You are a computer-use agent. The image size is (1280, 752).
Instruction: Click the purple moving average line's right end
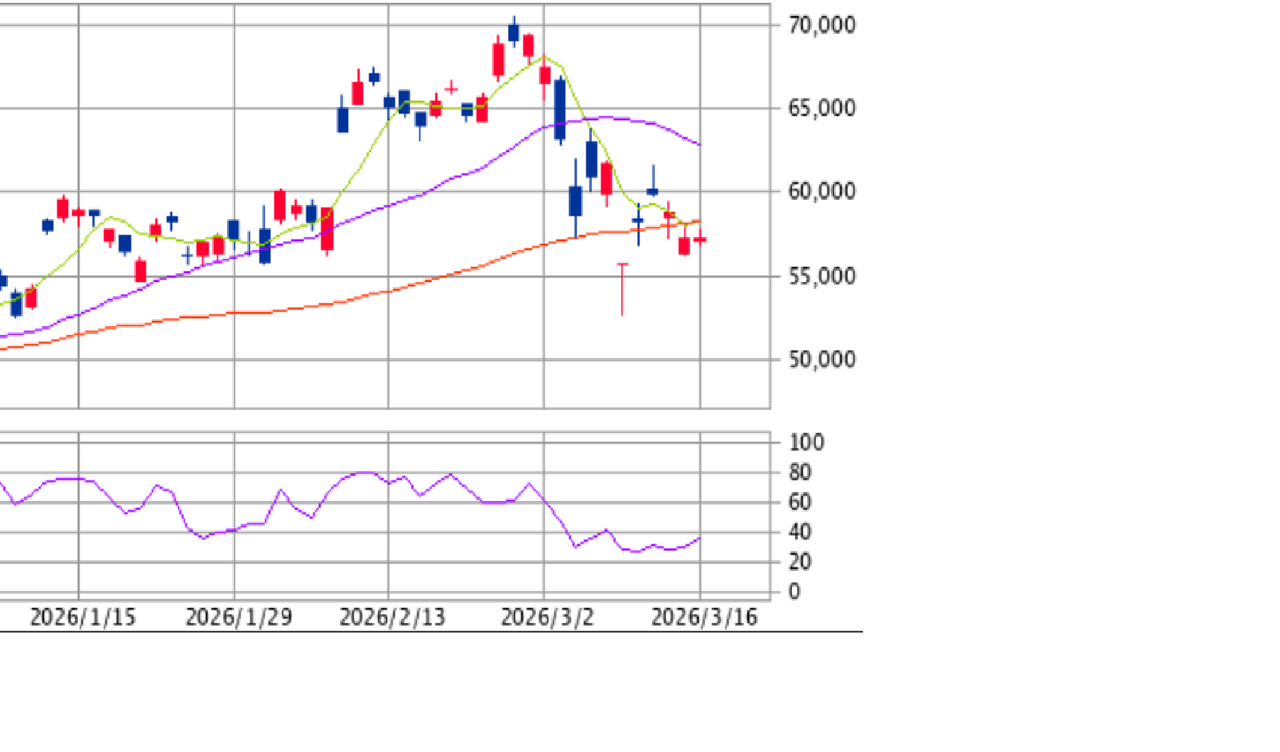pyautogui.click(x=699, y=145)
